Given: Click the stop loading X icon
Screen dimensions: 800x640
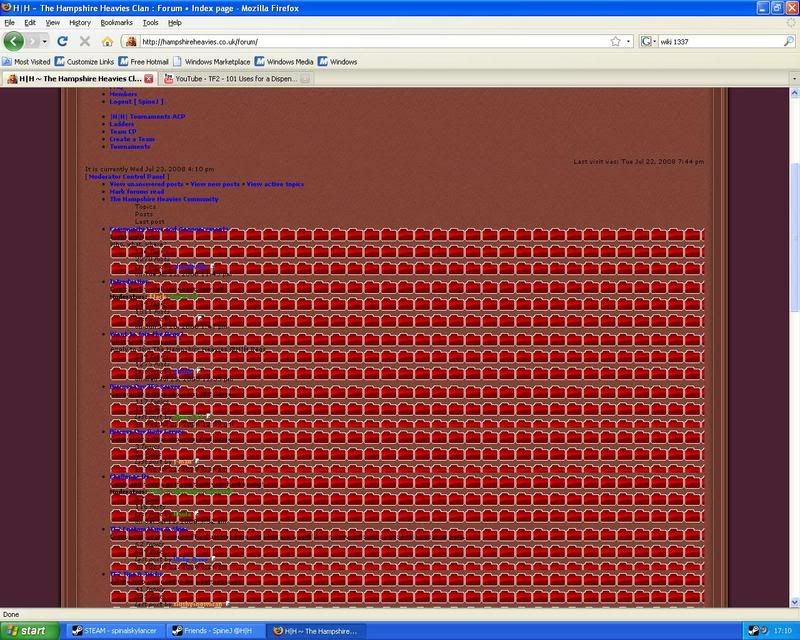Looking at the screenshot, I should pos(84,42).
